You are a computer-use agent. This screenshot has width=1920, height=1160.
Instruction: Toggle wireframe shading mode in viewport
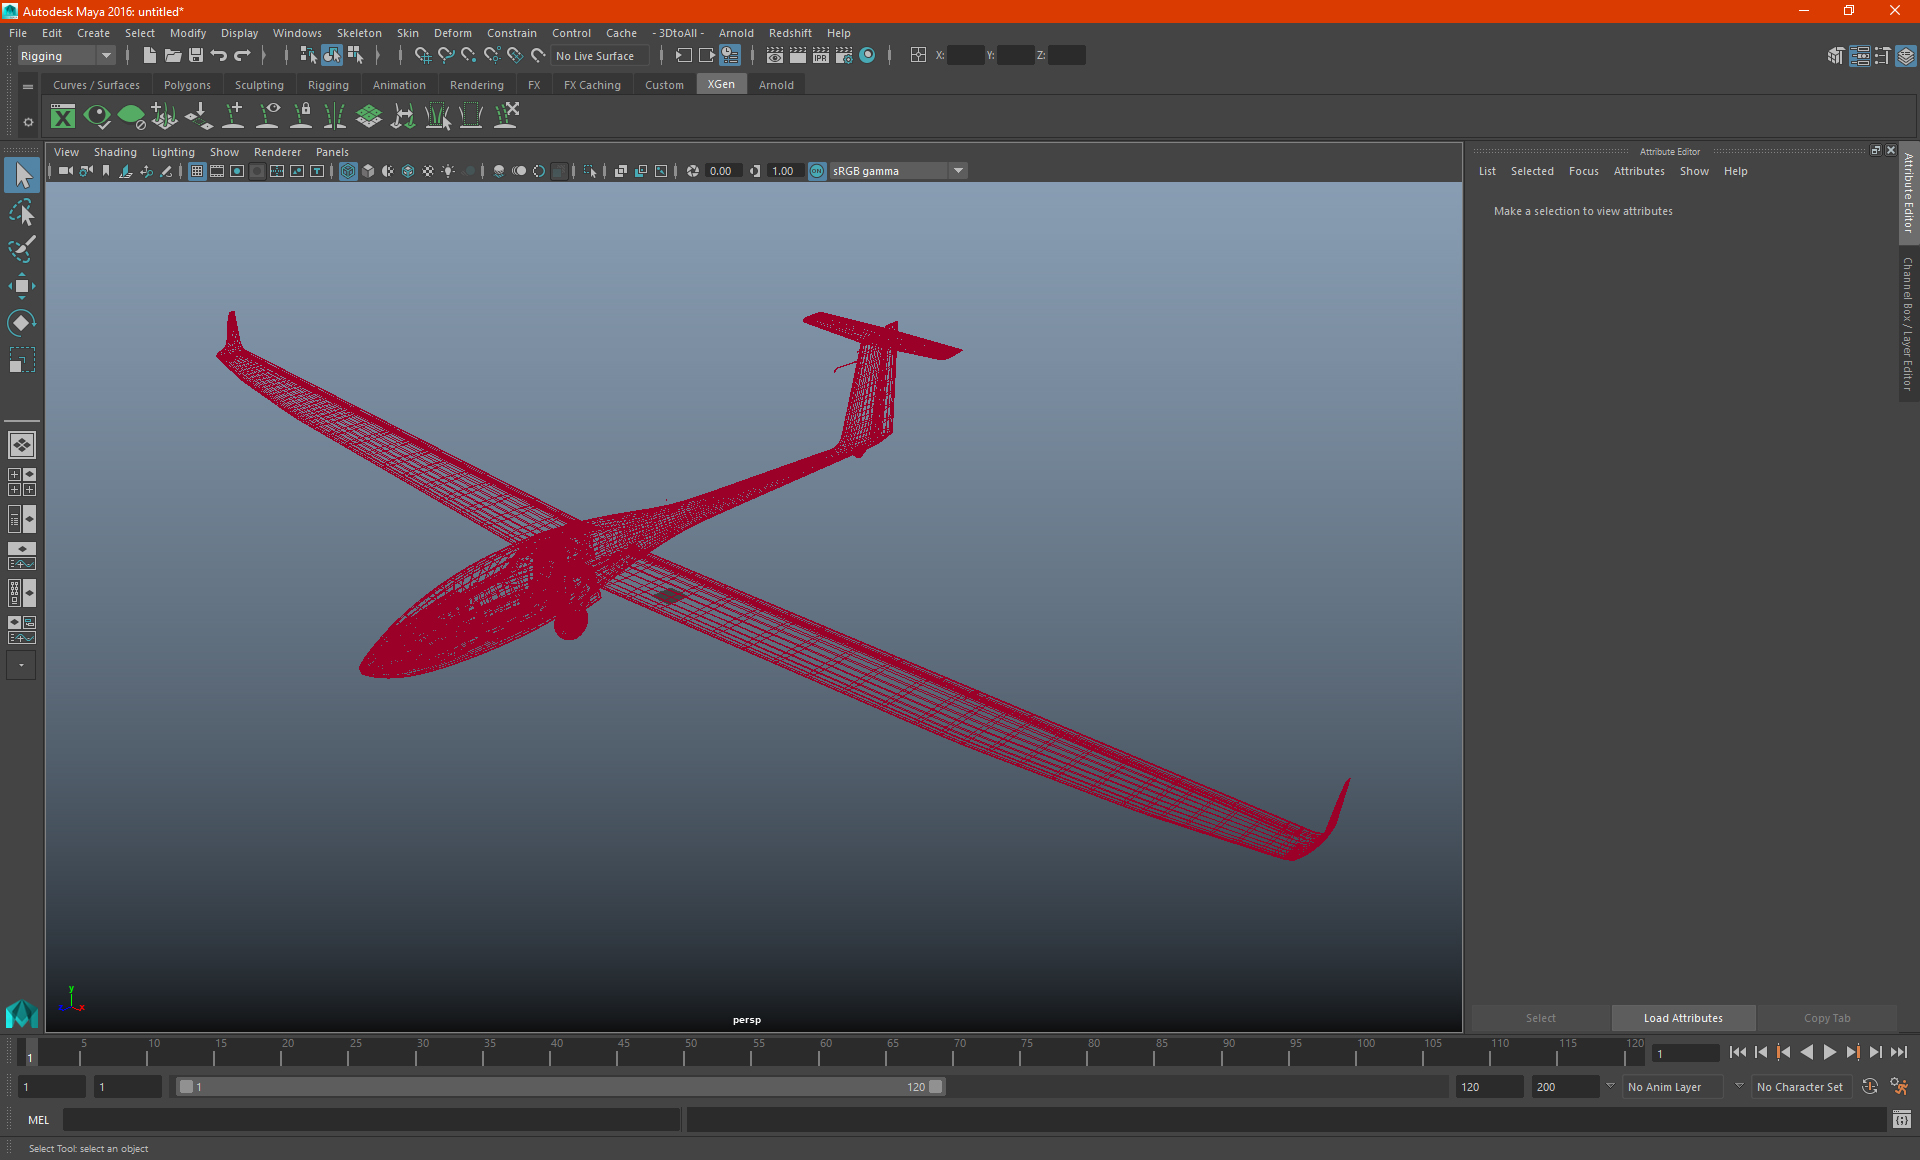(x=348, y=172)
